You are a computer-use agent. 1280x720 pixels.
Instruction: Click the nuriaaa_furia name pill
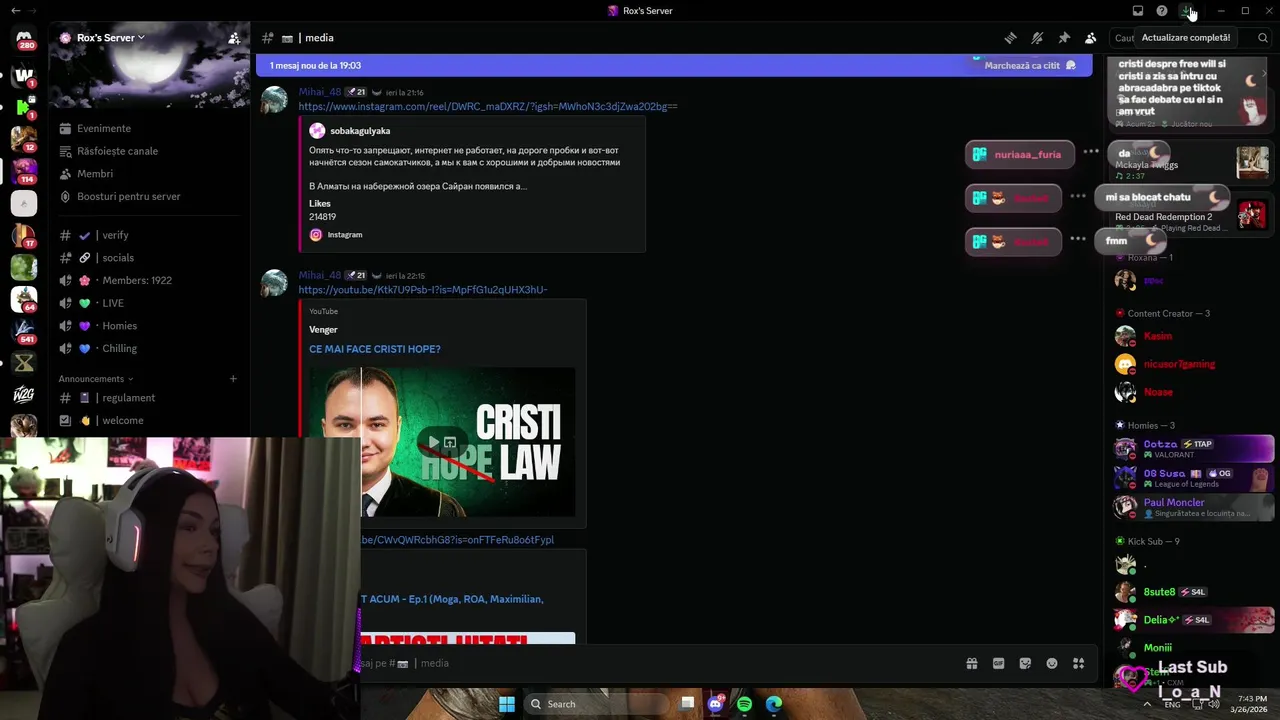(x=1020, y=154)
